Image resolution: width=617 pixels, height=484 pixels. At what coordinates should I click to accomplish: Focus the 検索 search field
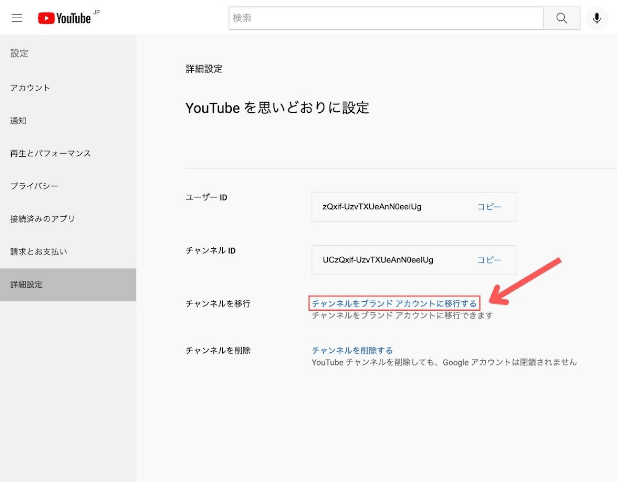386,18
